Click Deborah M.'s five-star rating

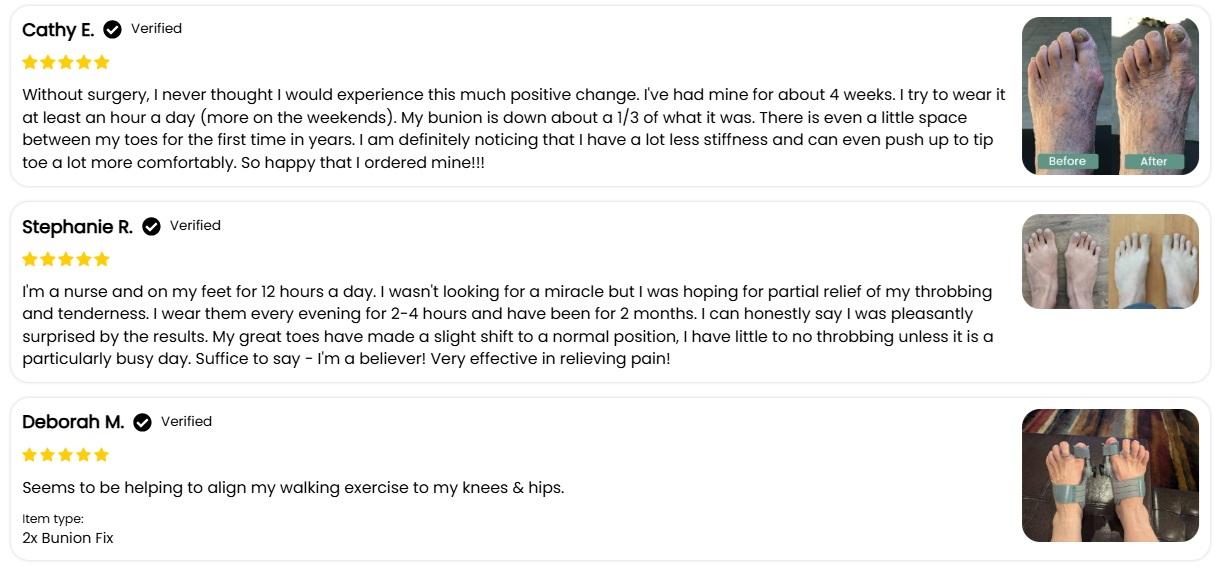tap(66, 455)
